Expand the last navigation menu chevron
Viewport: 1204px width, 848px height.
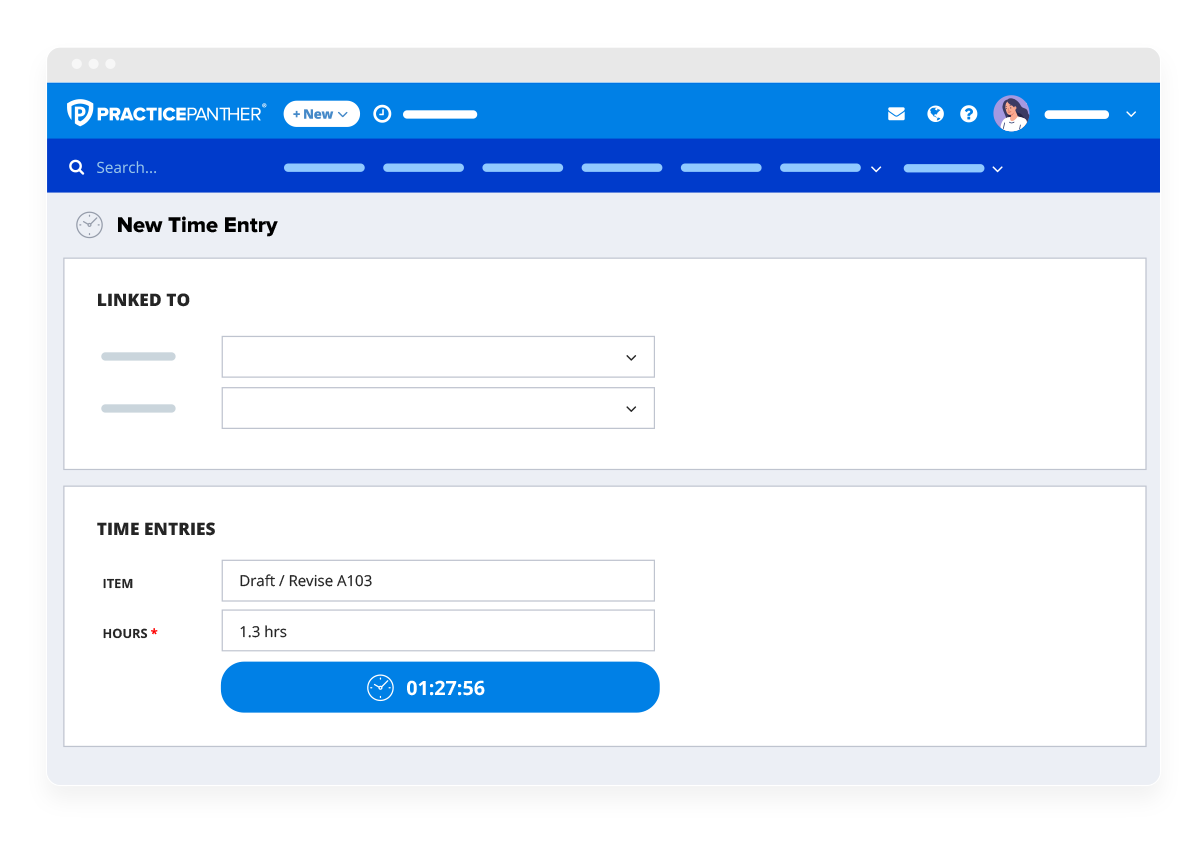[x=997, y=169]
